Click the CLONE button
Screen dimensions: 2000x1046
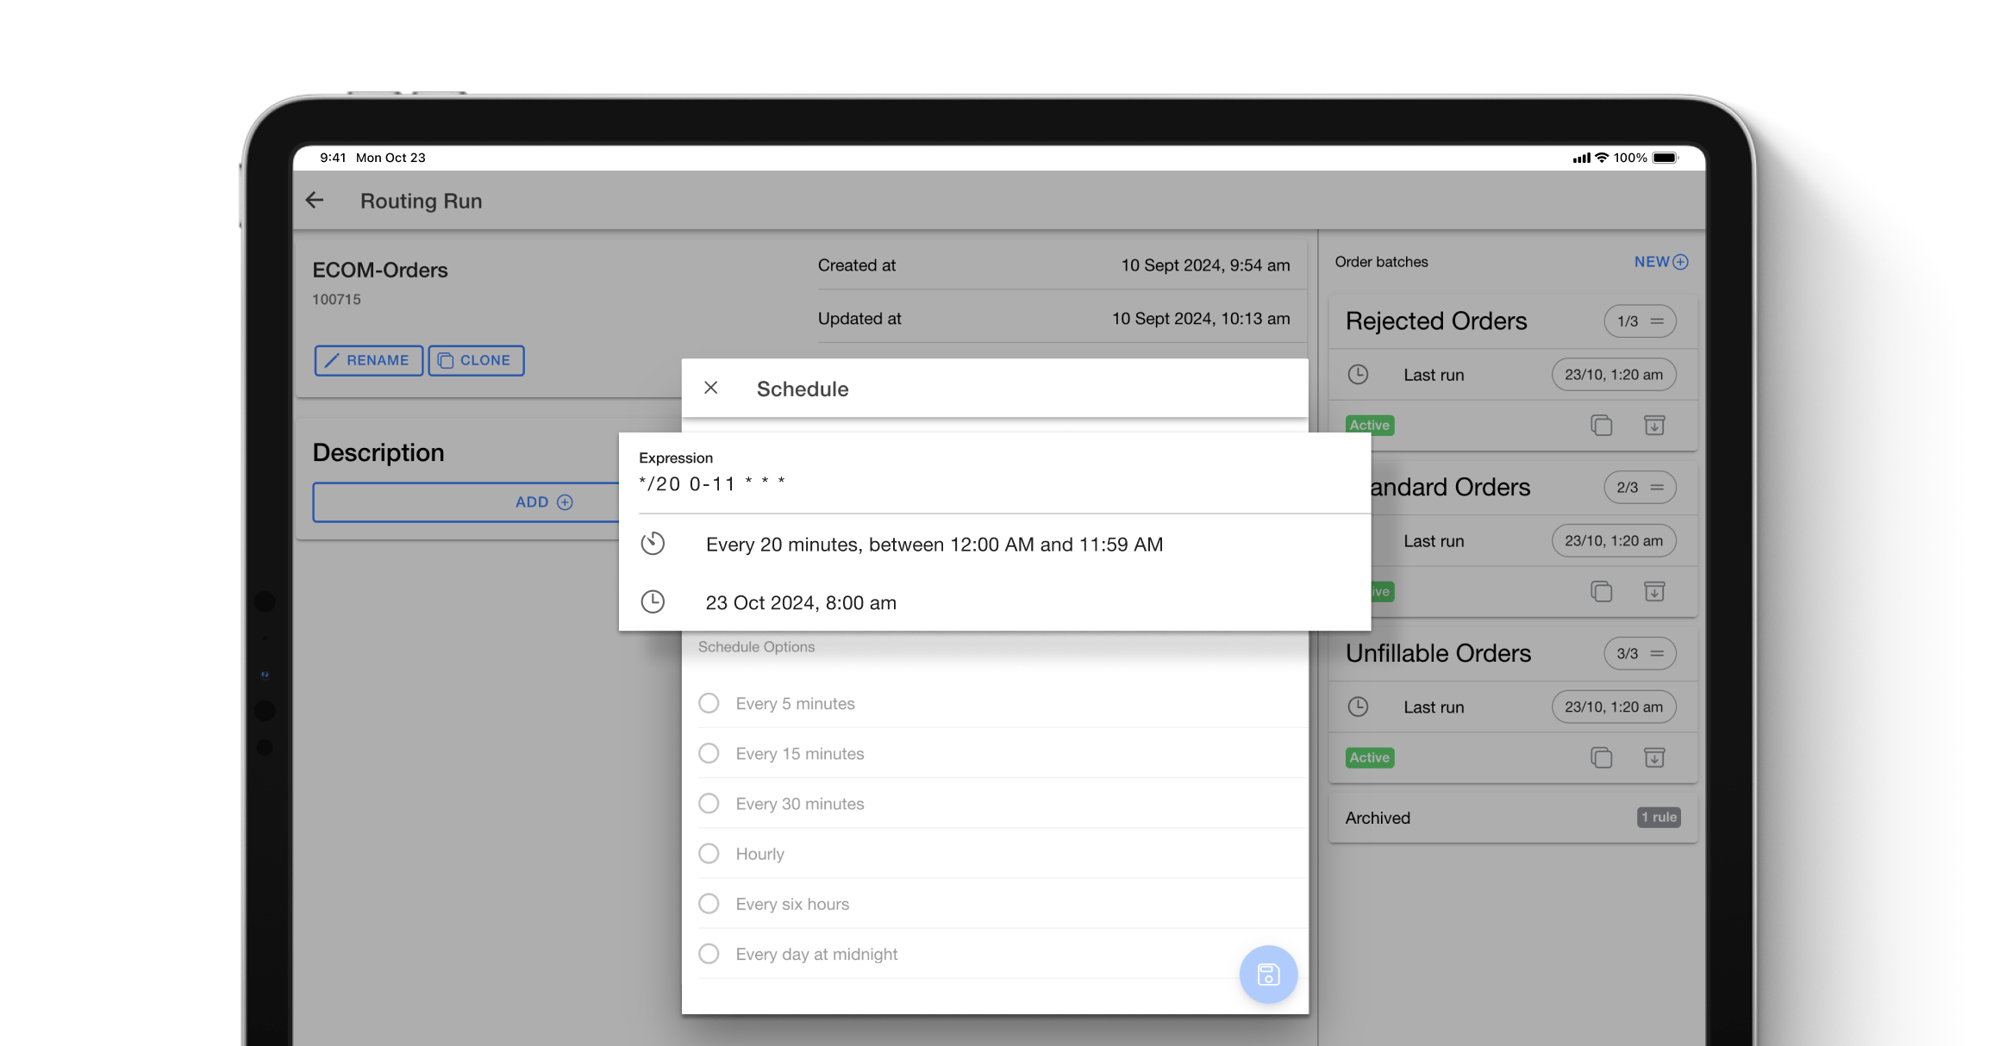coord(476,360)
